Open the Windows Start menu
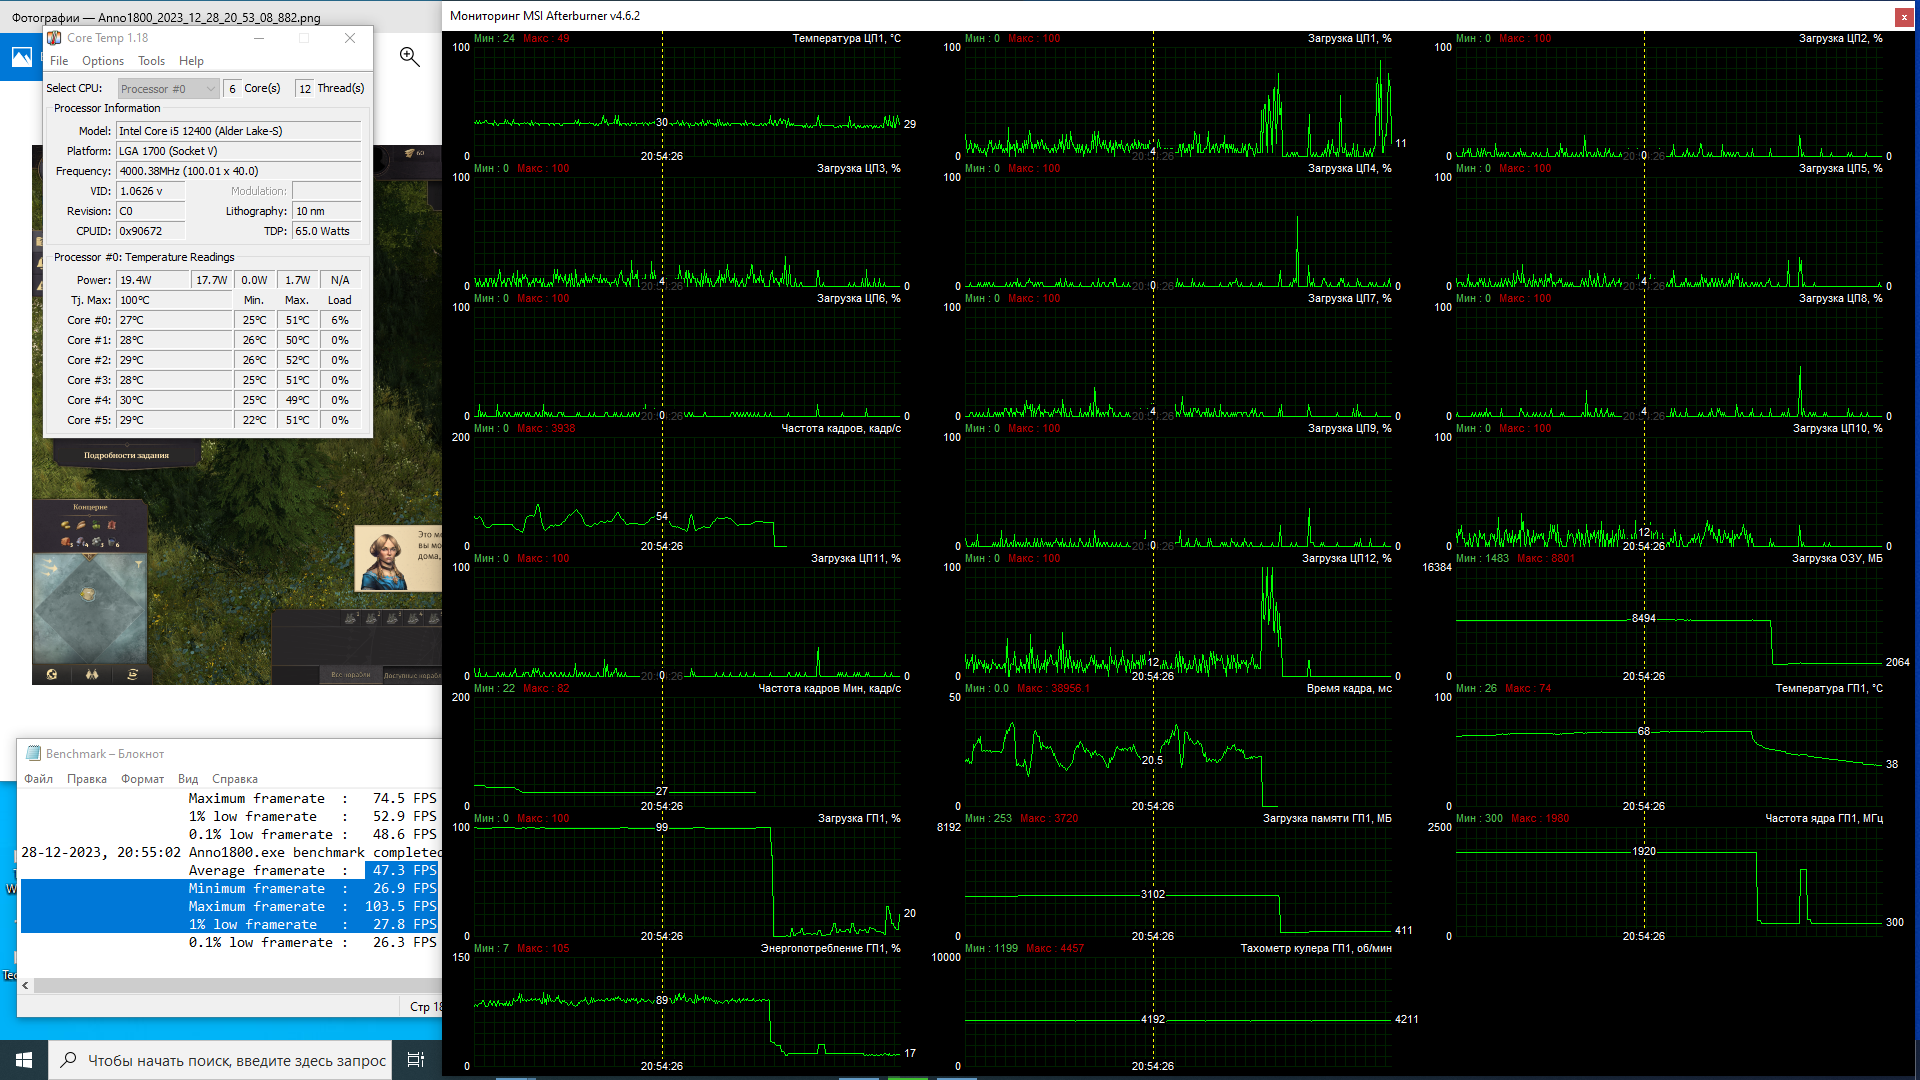The image size is (1920, 1080). coord(24,1060)
